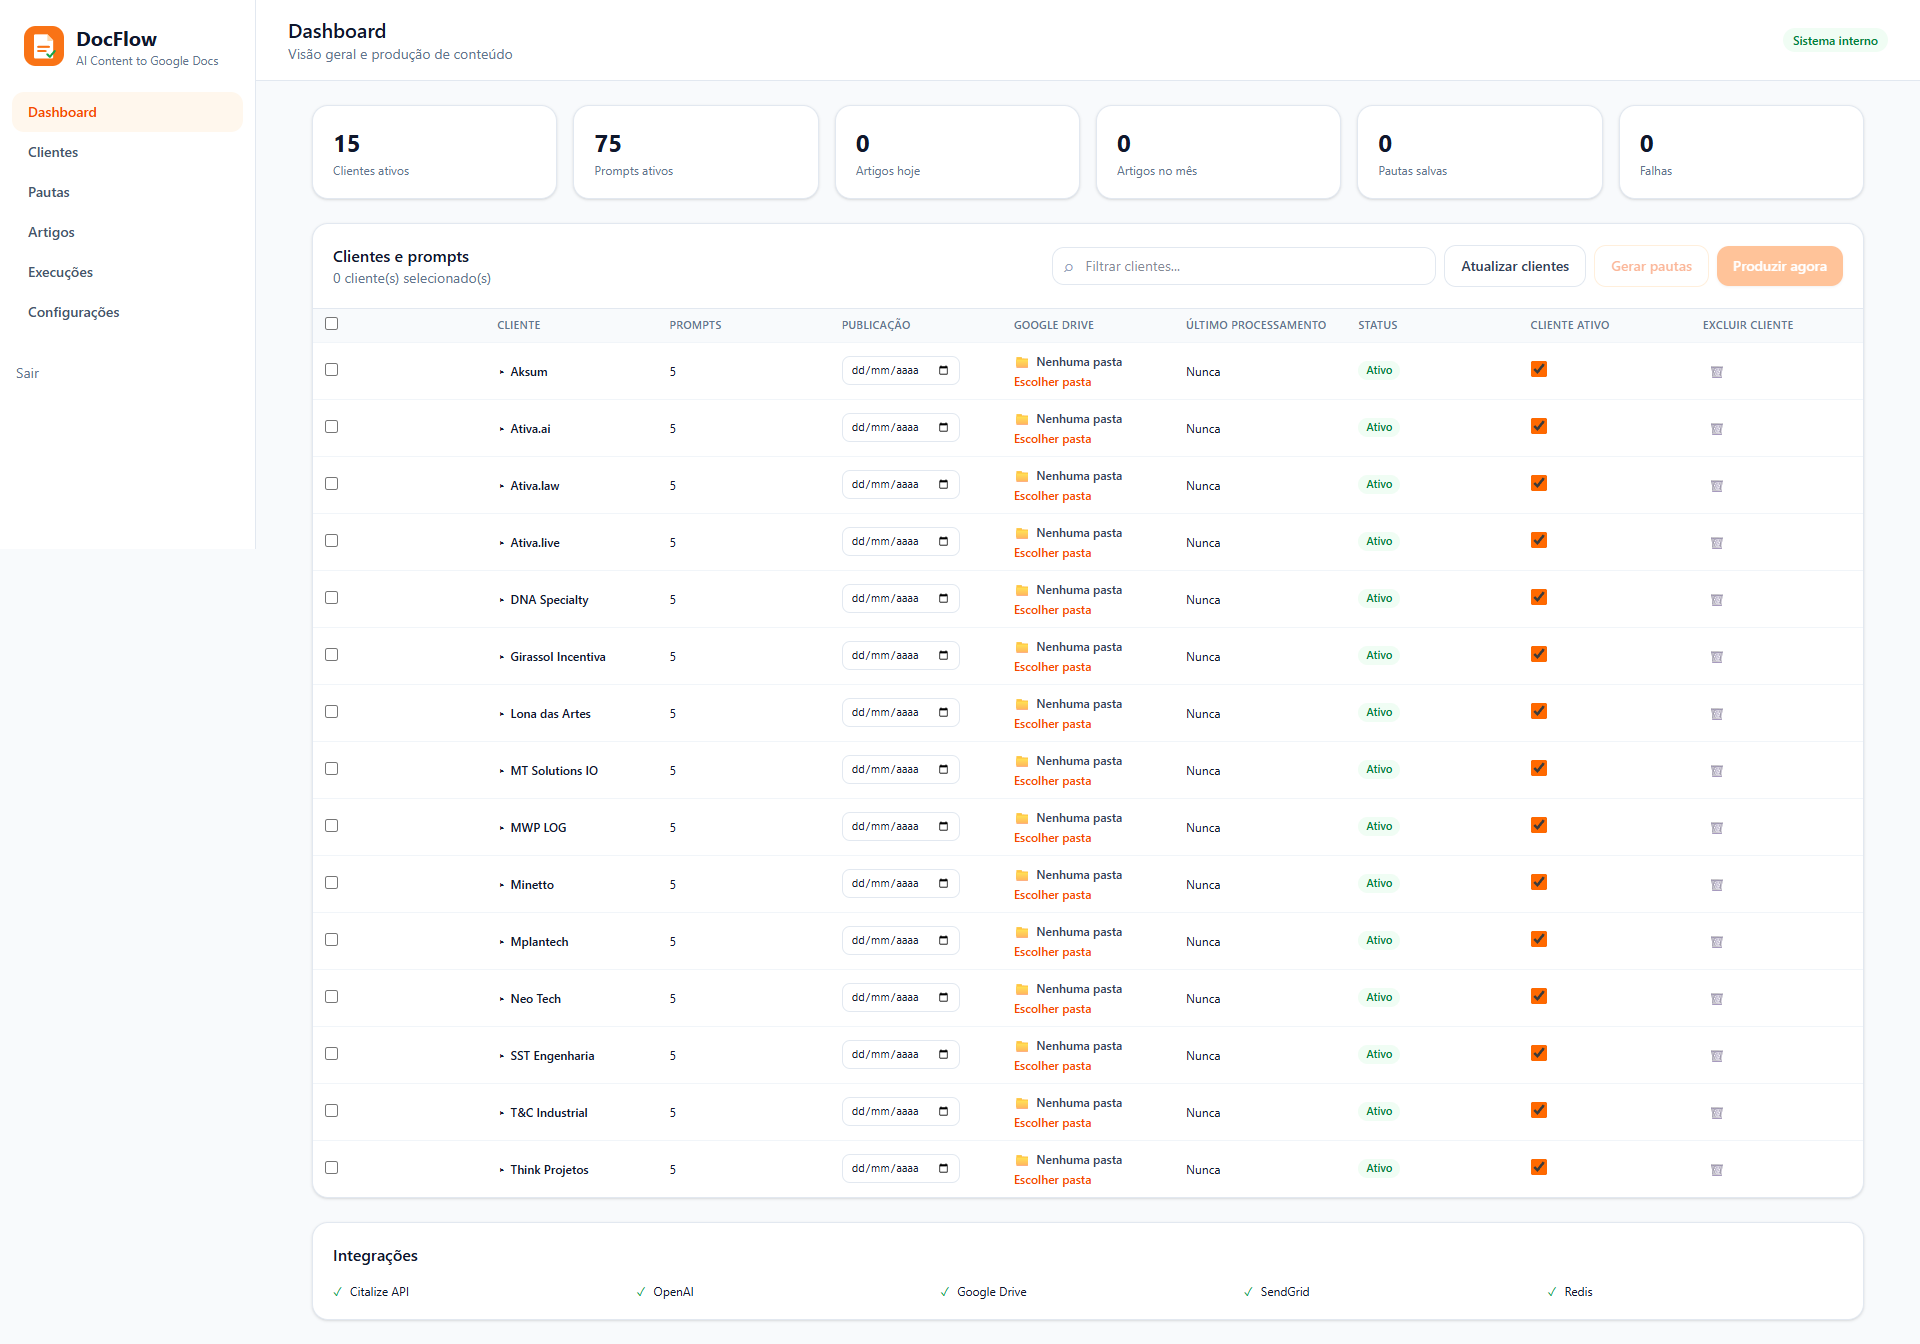
Task: Delete Think Projetos using trash icon
Action: [1716, 1170]
